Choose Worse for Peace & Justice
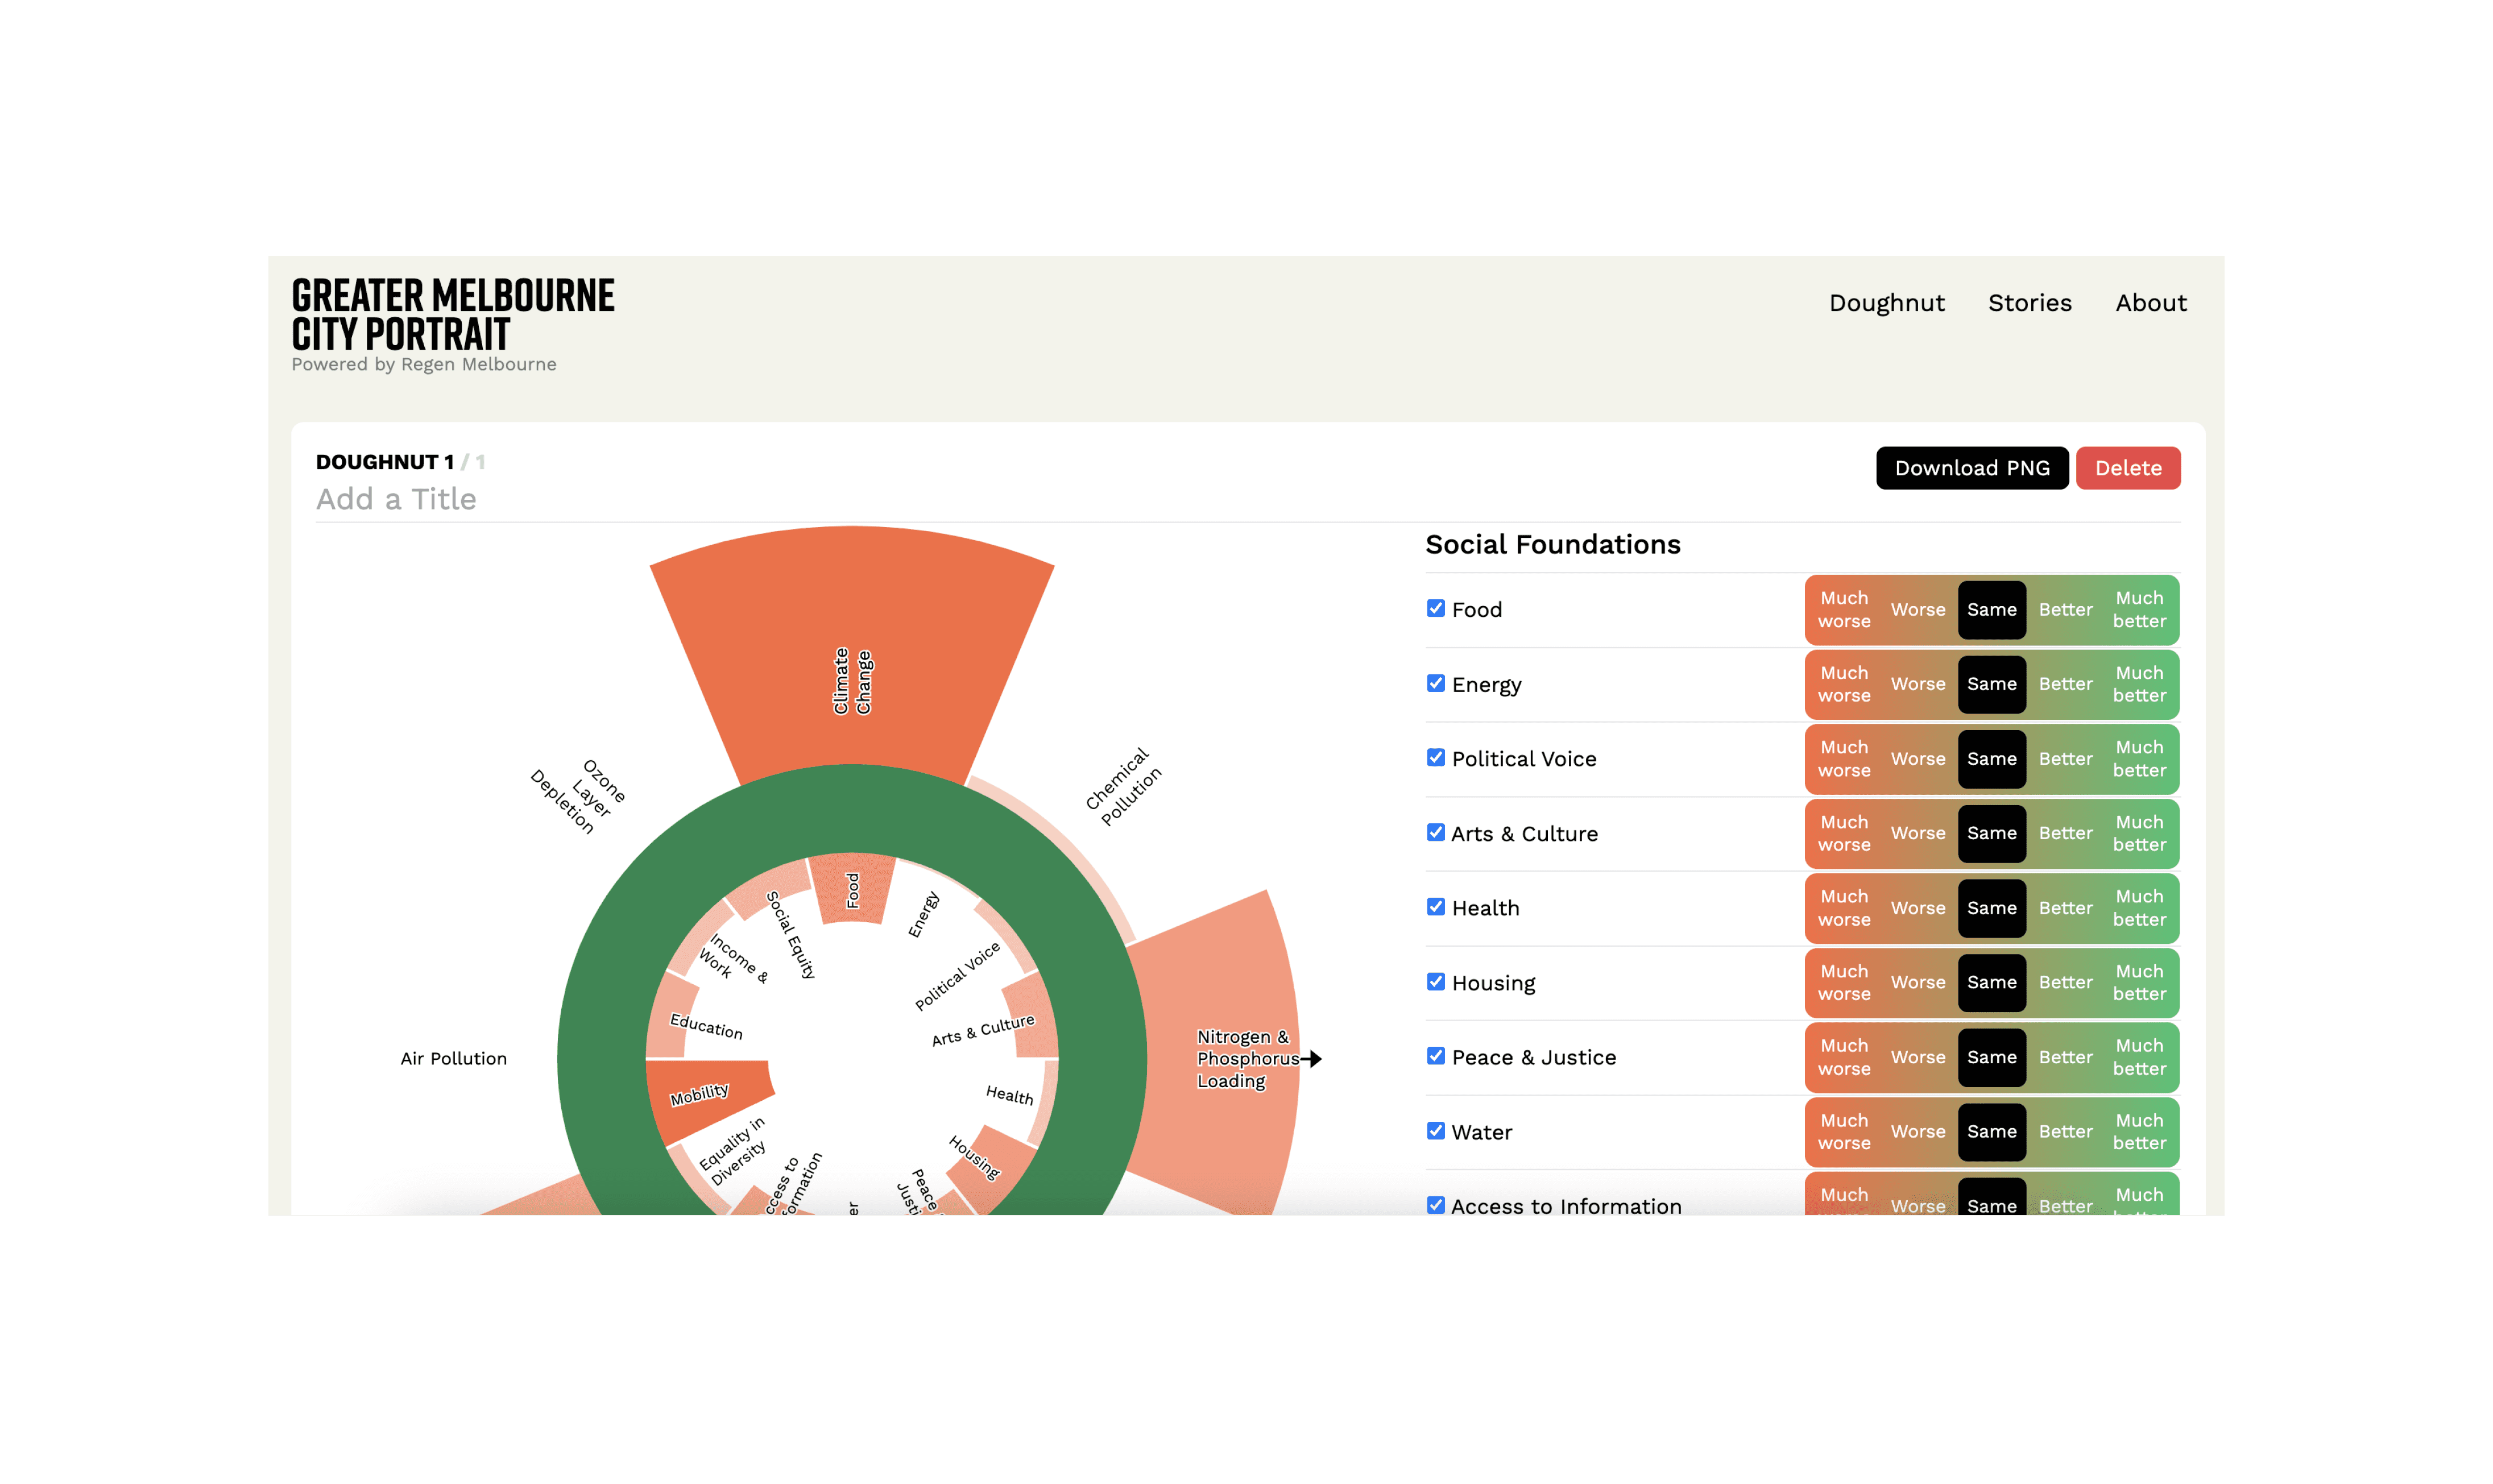Screen dimensions: 2493x1484 click(x=1918, y=1057)
